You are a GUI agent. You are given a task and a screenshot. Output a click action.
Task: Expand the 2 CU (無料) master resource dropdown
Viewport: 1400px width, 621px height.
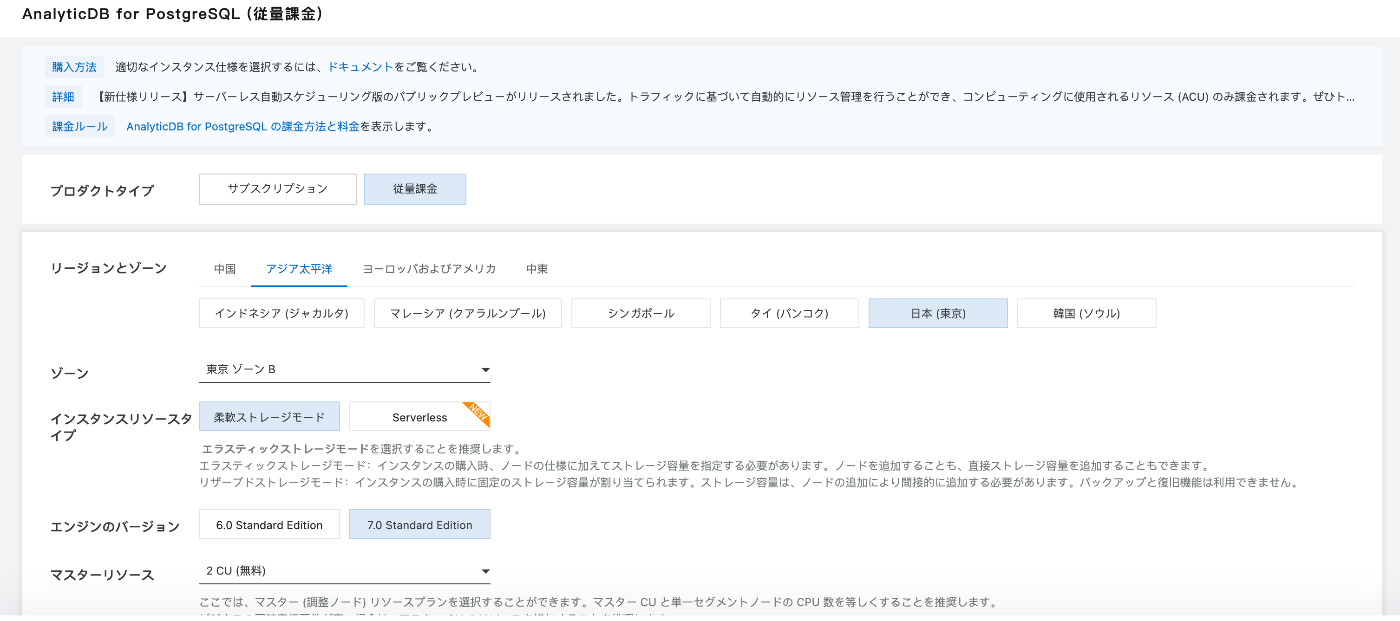(x=344, y=571)
